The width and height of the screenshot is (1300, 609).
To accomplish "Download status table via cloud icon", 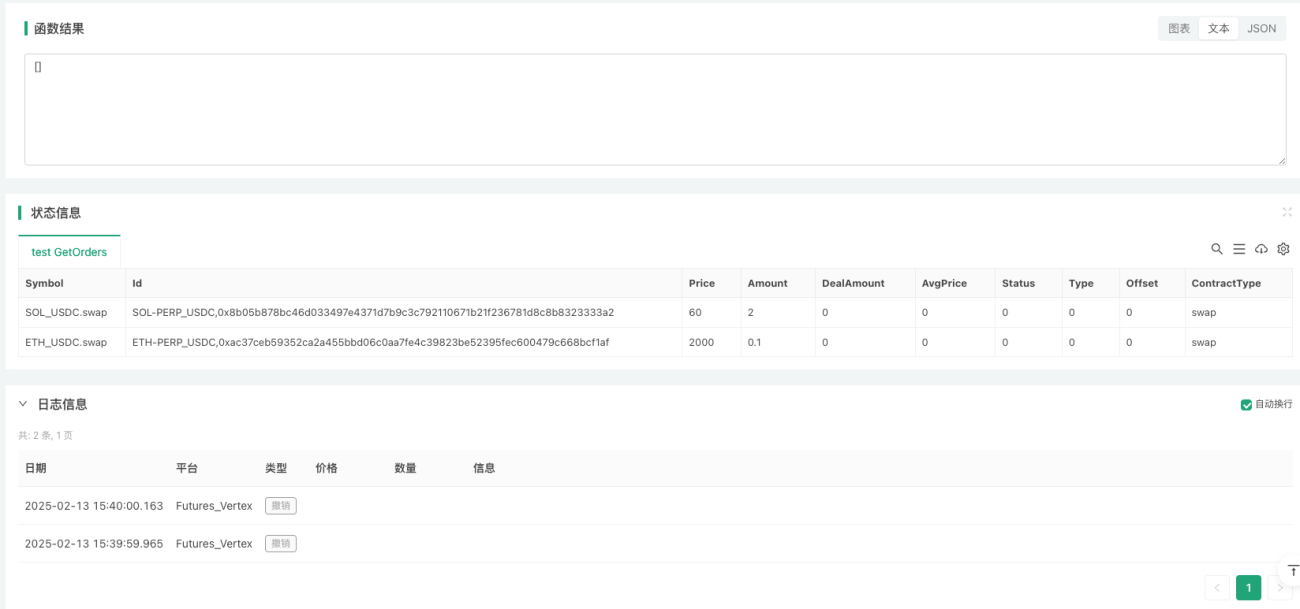I will pos(1261,249).
